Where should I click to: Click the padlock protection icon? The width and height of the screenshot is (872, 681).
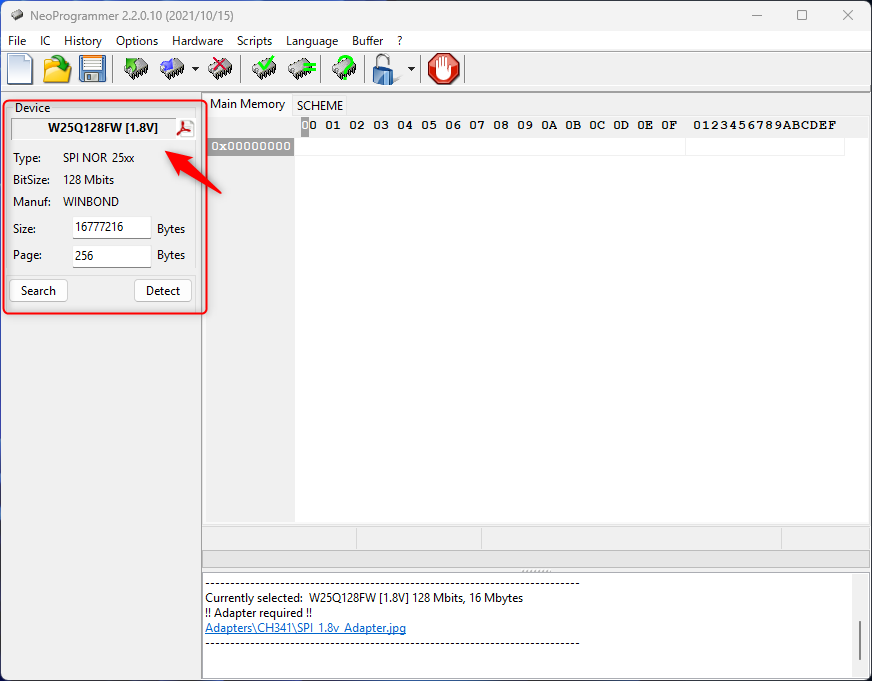(x=386, y=69)
